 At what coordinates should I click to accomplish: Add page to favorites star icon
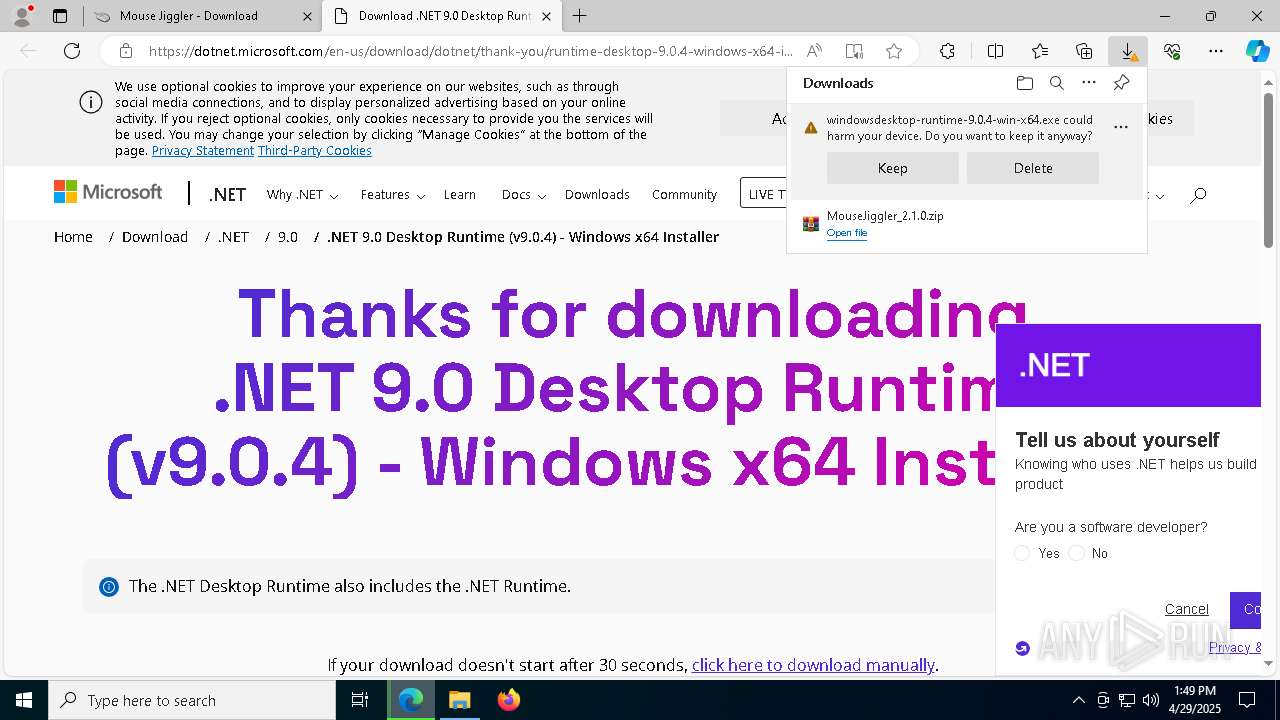894,51
